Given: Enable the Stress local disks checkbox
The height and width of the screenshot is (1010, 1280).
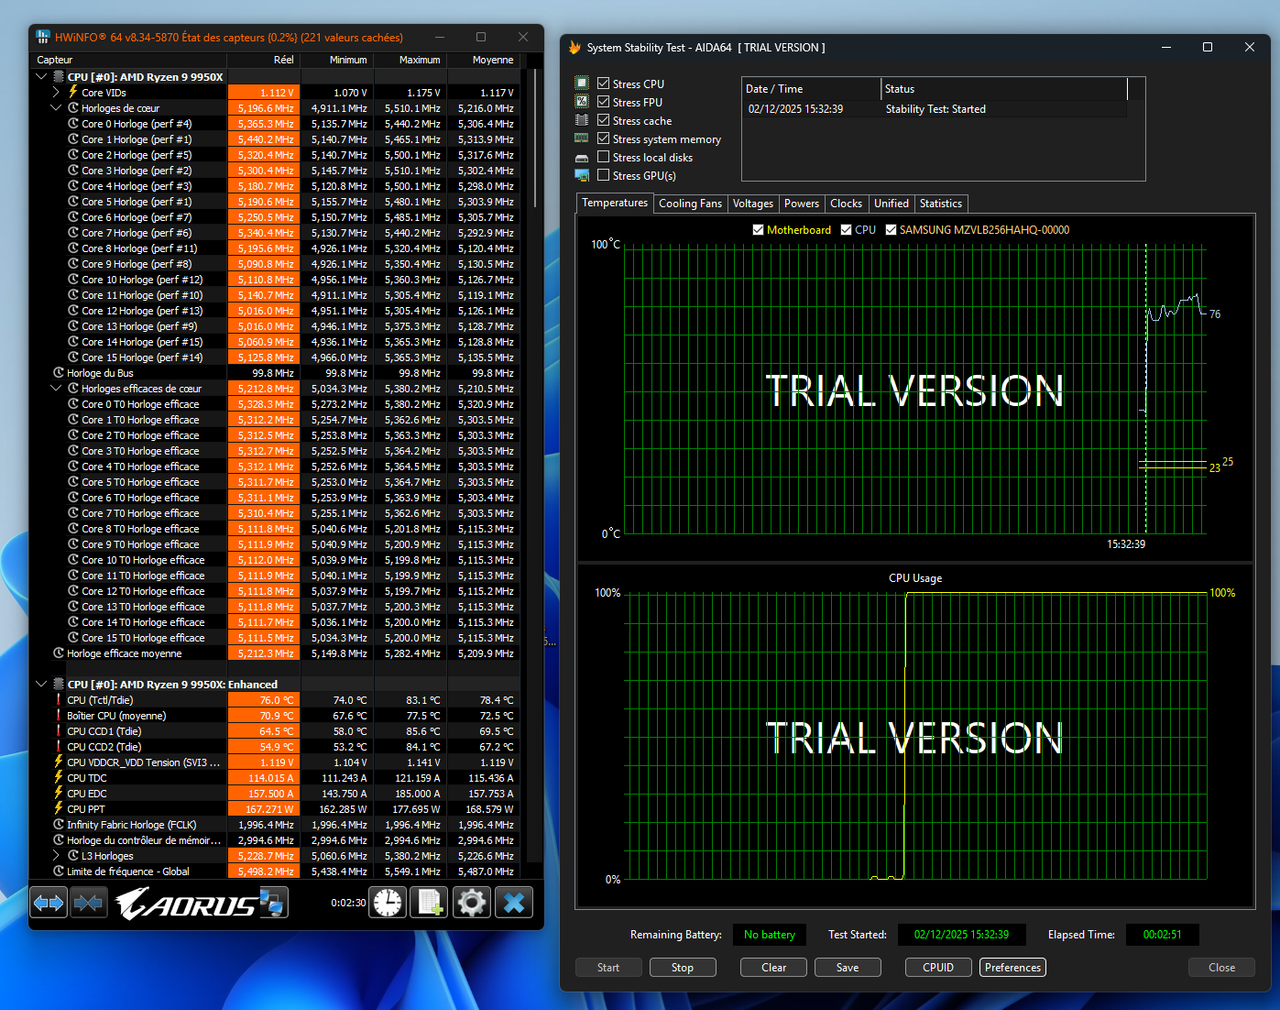Looking at the screenshot, I should (603, 157).
